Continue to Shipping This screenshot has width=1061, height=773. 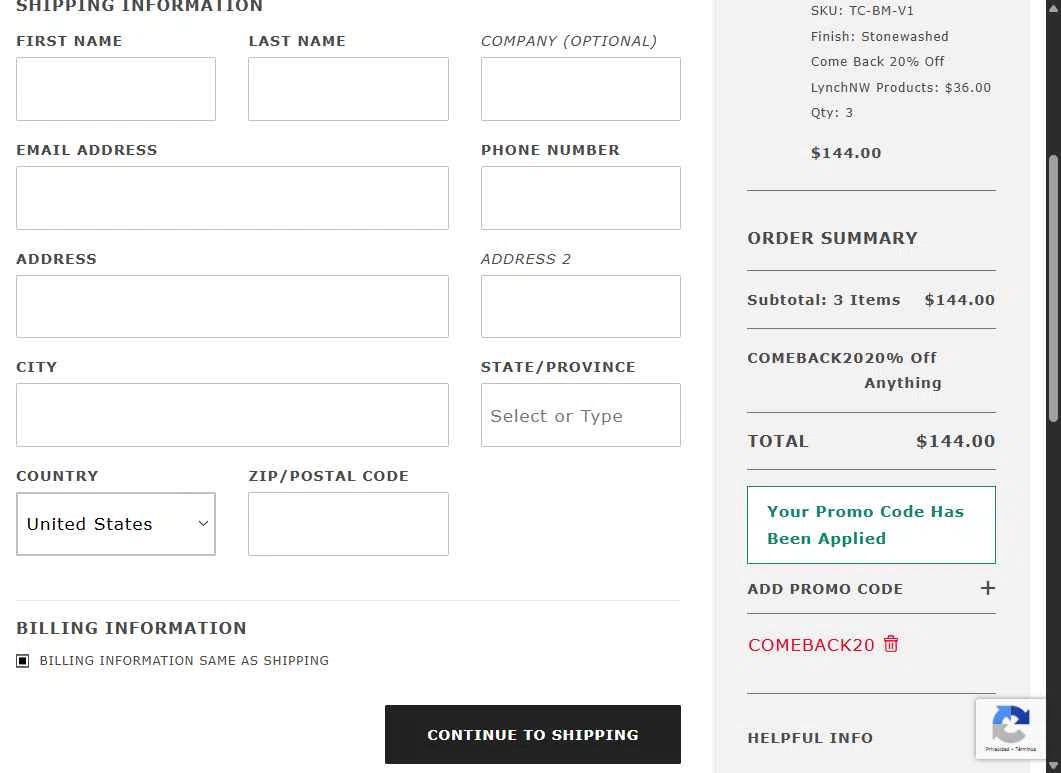click(x=533, y=734)
